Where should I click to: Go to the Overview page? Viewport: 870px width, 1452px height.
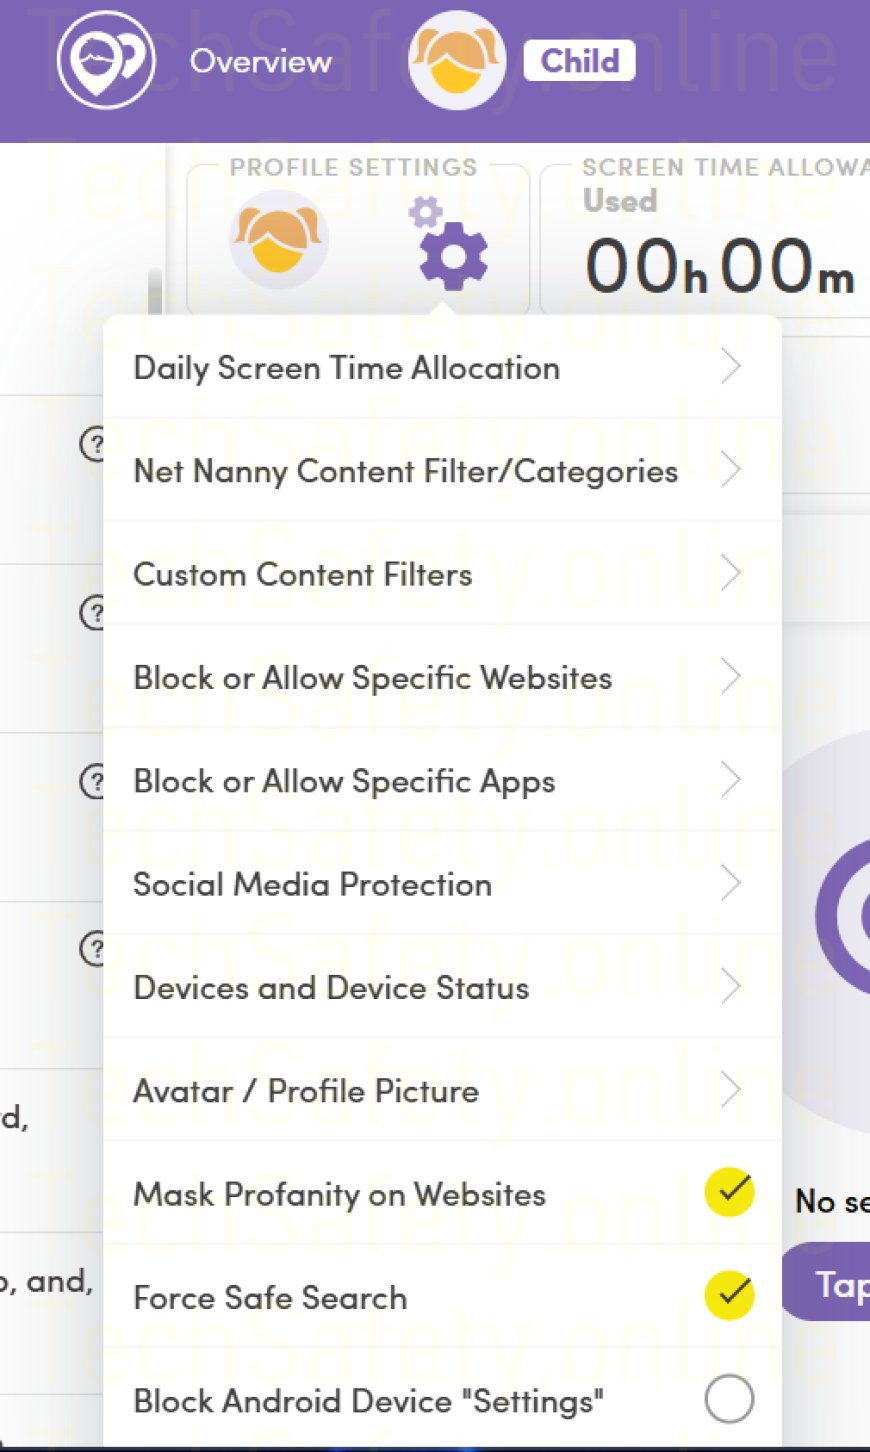click(x=261, y=61)
